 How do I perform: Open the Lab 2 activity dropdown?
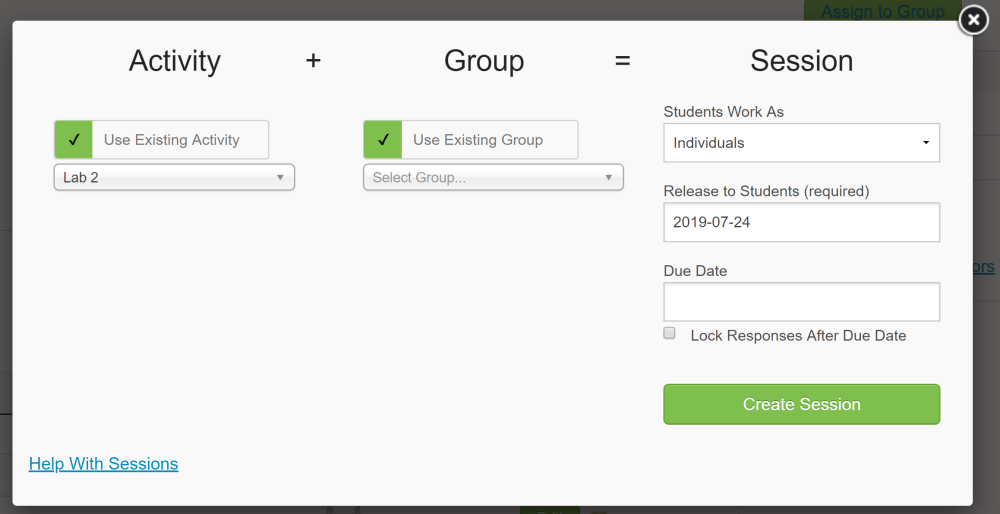174,178
